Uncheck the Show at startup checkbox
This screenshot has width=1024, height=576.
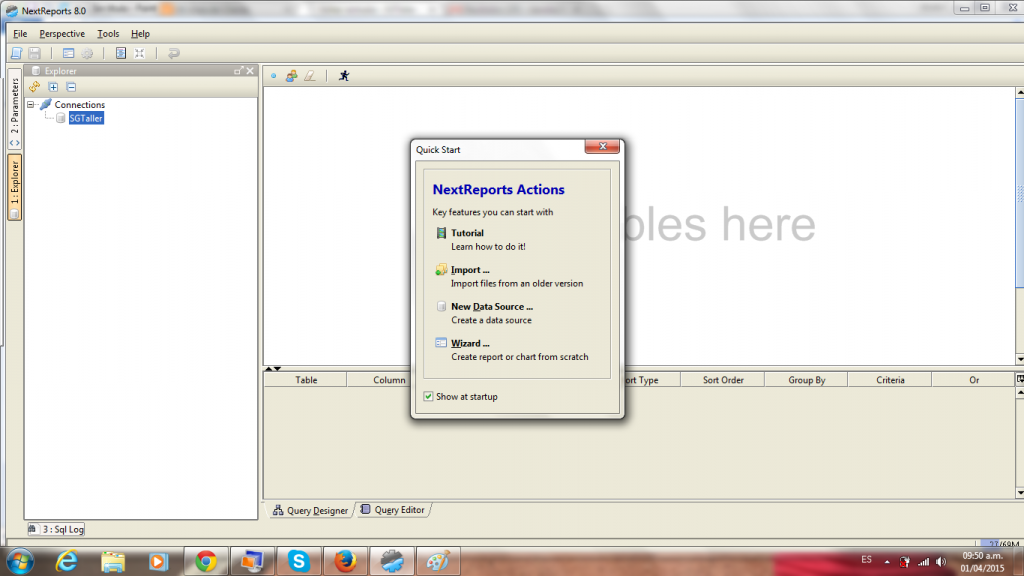click(429, 397)
